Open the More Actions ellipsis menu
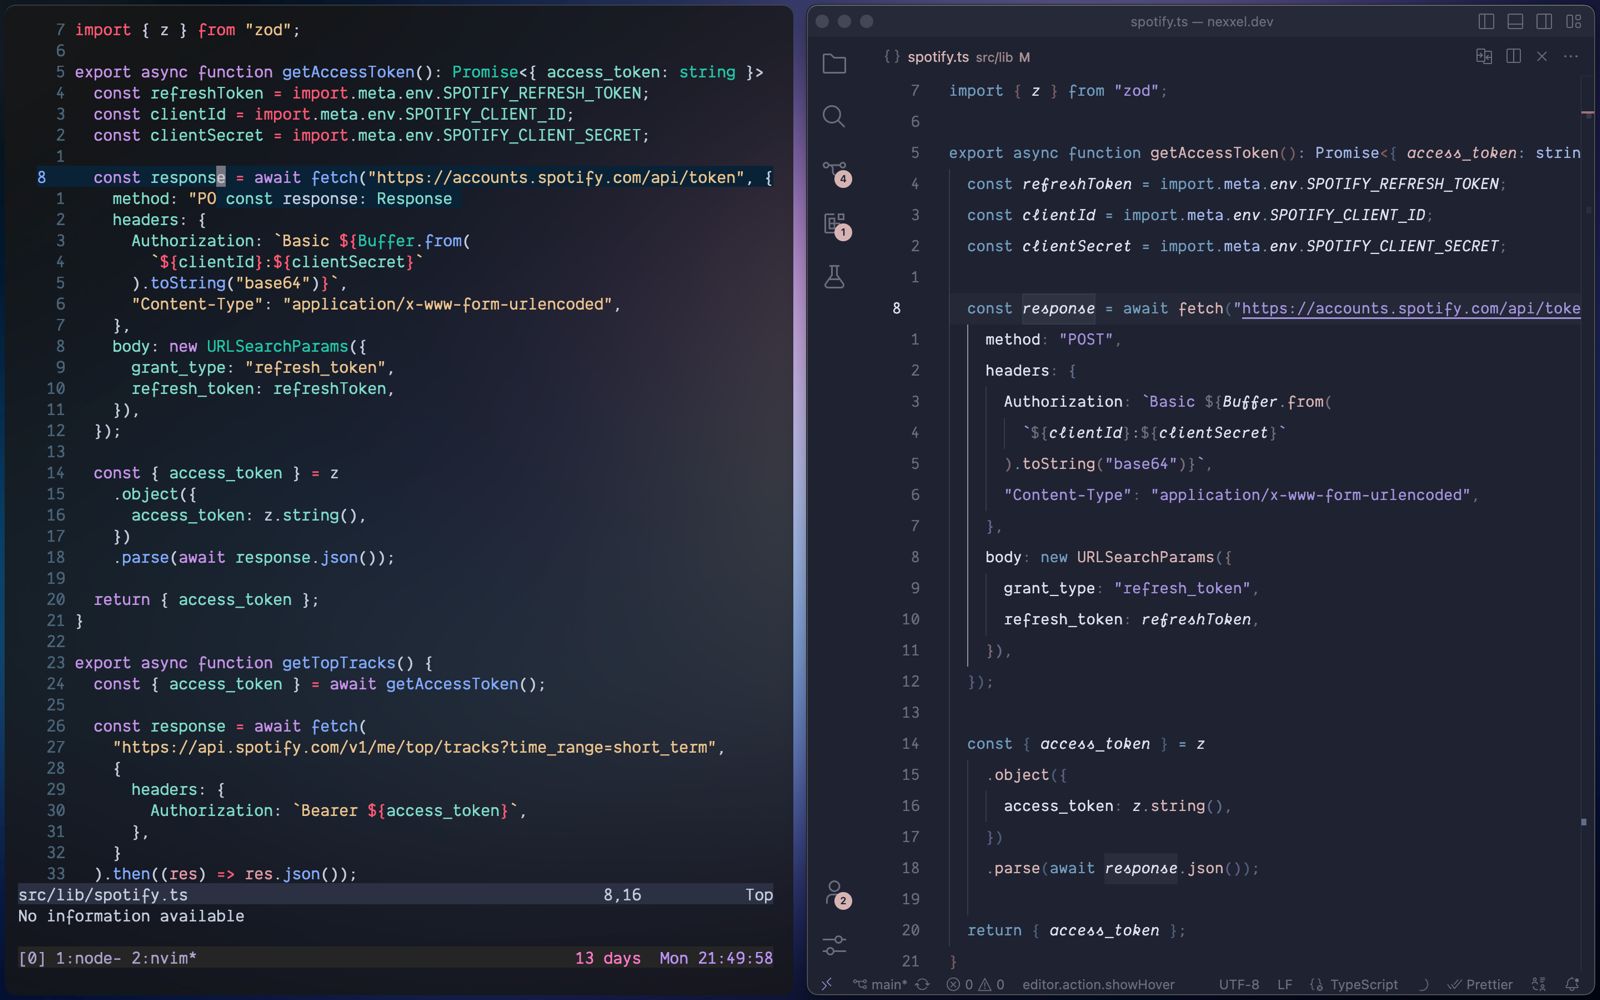Screen dimensions: 1600x1000 [1569, 57]
